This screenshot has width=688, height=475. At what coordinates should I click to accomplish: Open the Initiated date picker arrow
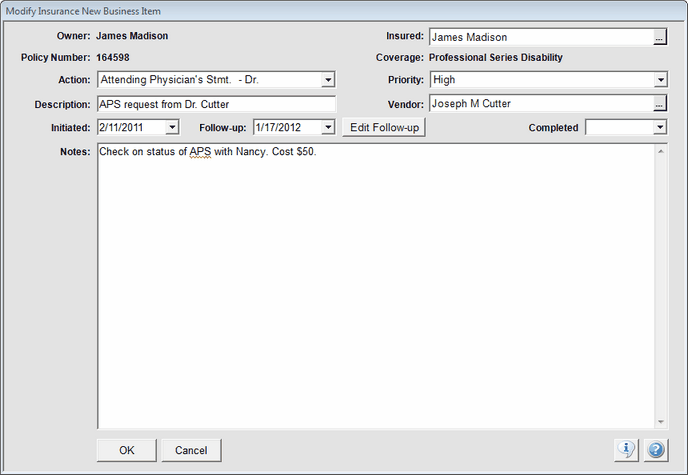point(172,127)
